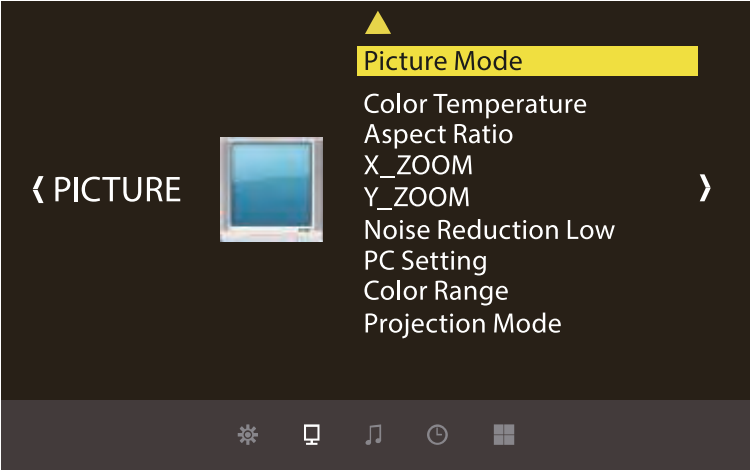
Task: Select the X_ZOOM setting
Action: [418, 165]
